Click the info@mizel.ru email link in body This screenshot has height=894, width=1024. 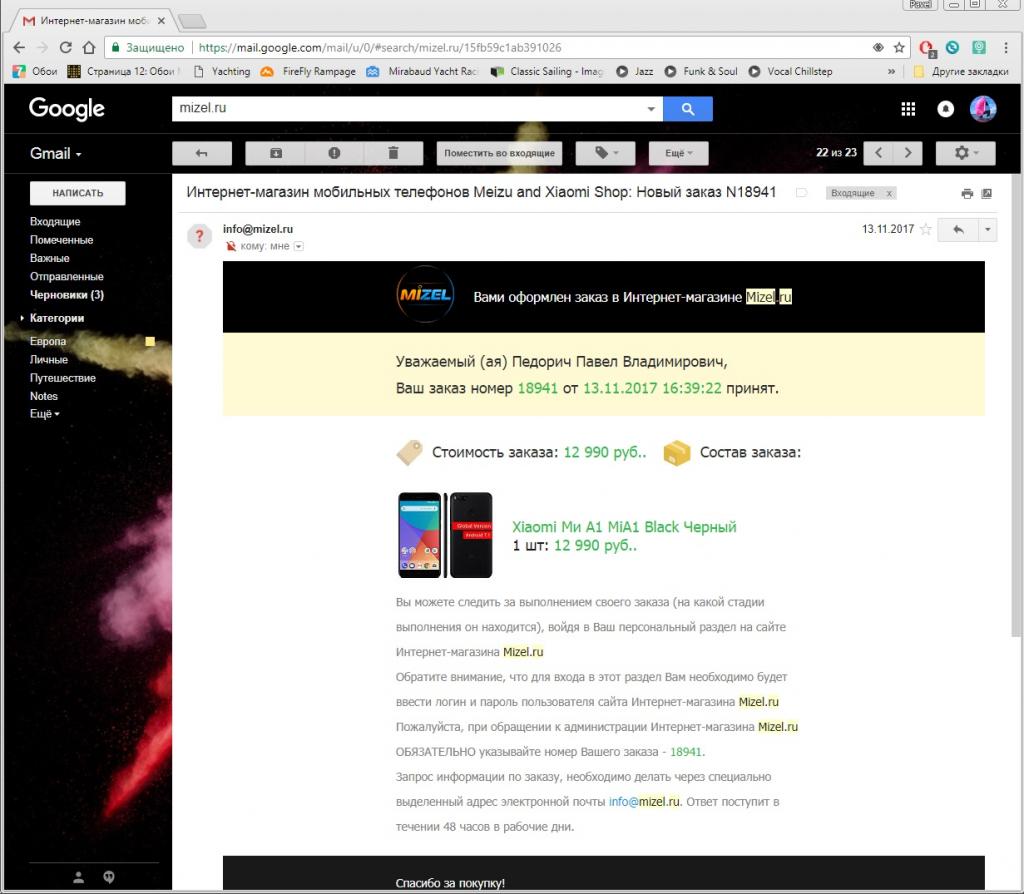pos(644,801)
